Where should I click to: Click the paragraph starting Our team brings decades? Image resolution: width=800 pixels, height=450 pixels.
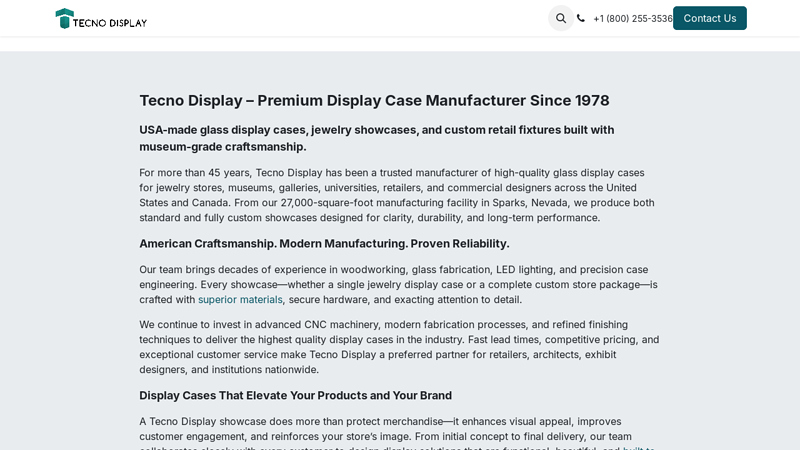pos(398,284)
